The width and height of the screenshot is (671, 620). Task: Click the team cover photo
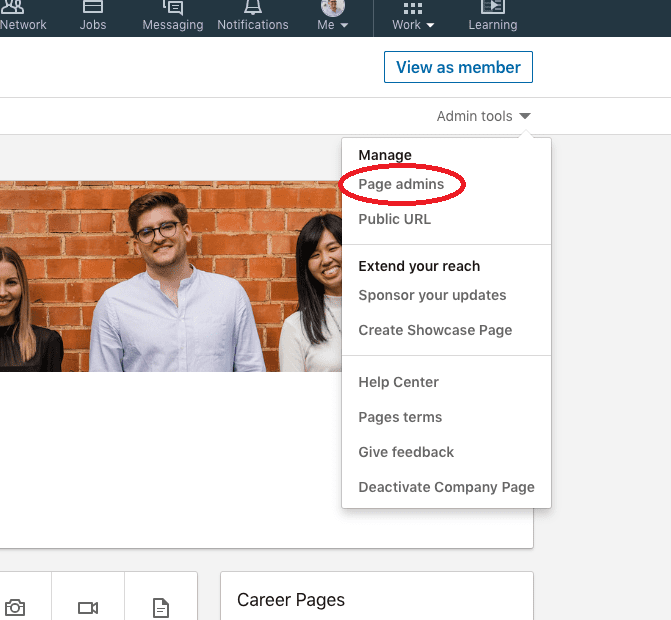171,276
